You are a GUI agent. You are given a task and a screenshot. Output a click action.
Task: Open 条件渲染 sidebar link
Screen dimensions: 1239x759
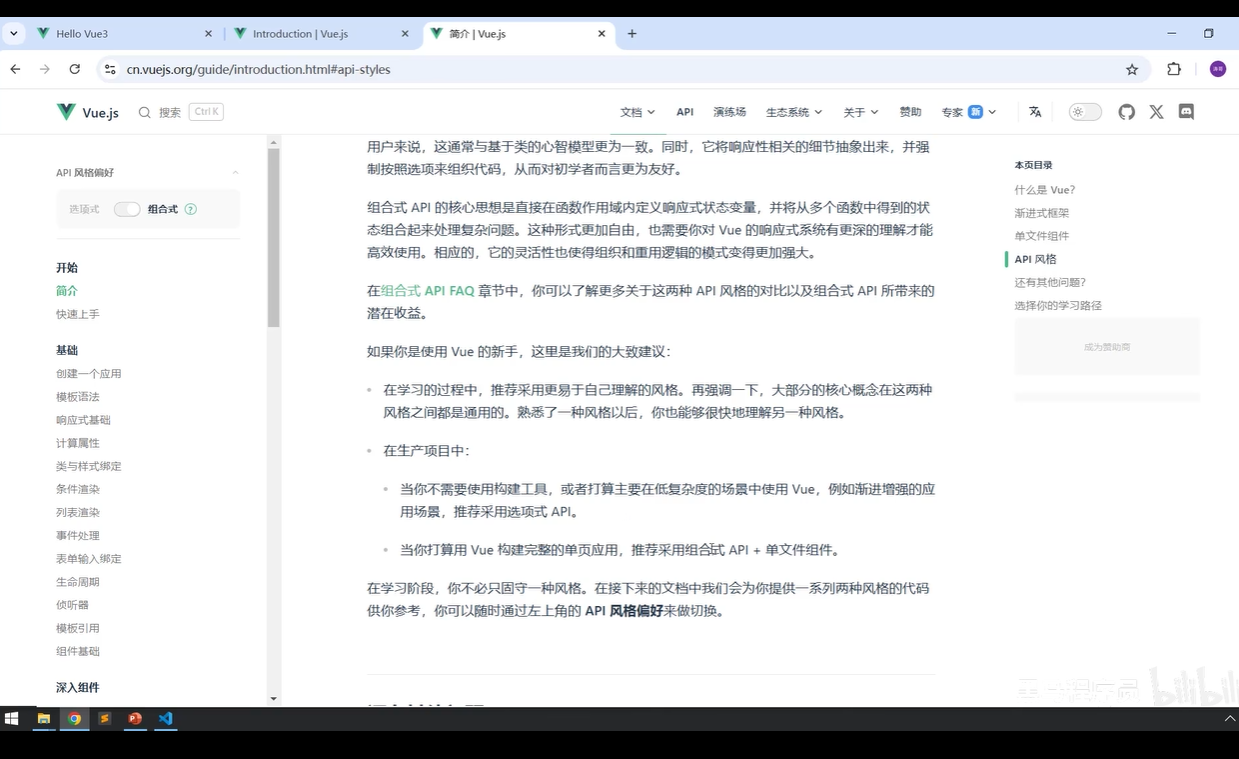point(78,489)
